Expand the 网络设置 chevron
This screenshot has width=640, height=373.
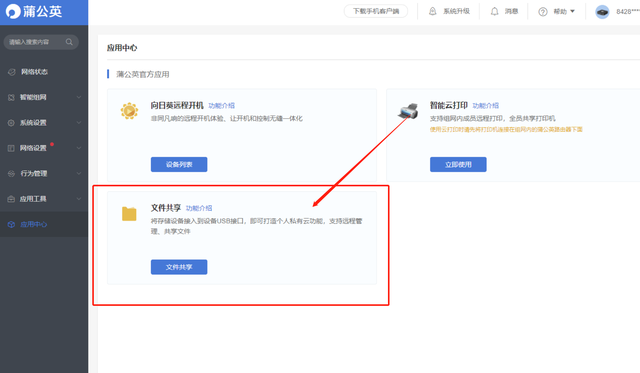pyautogui.click(x=79, y=148)
